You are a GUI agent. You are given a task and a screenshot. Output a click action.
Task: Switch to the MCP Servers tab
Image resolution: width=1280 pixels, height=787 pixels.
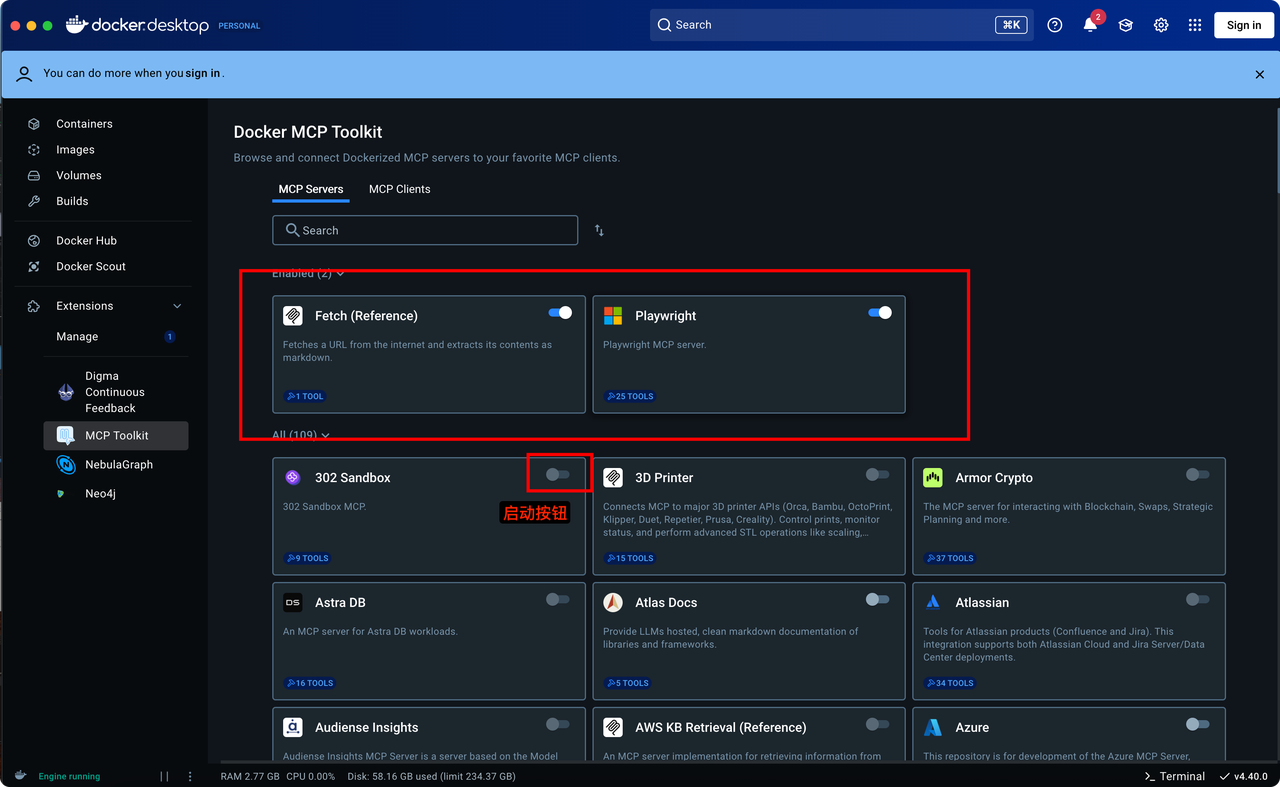pyautogui.click(x=311, y=189)
